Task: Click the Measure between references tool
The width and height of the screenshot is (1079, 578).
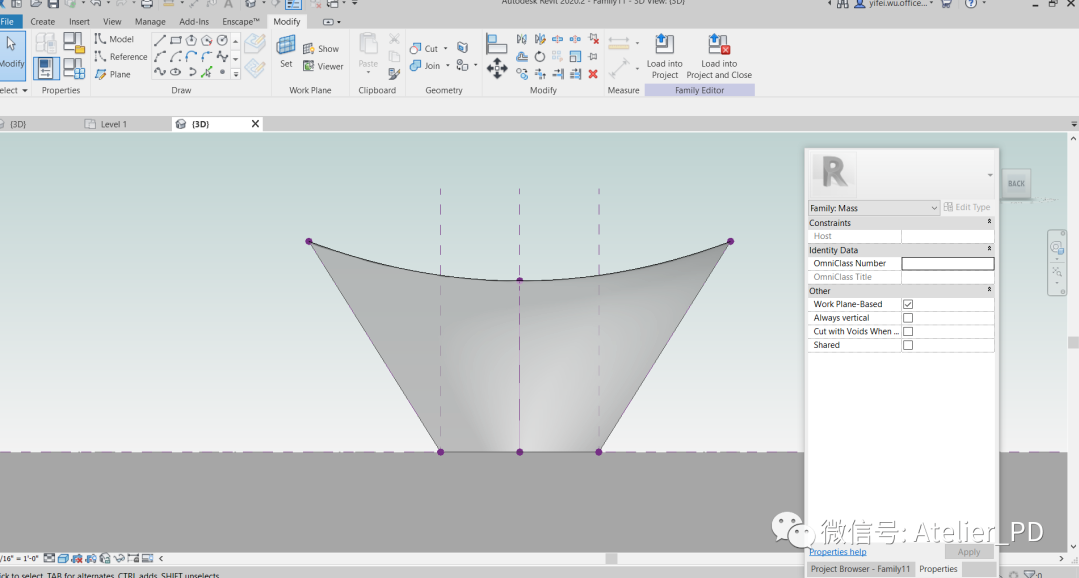Action: pos(619,44)
